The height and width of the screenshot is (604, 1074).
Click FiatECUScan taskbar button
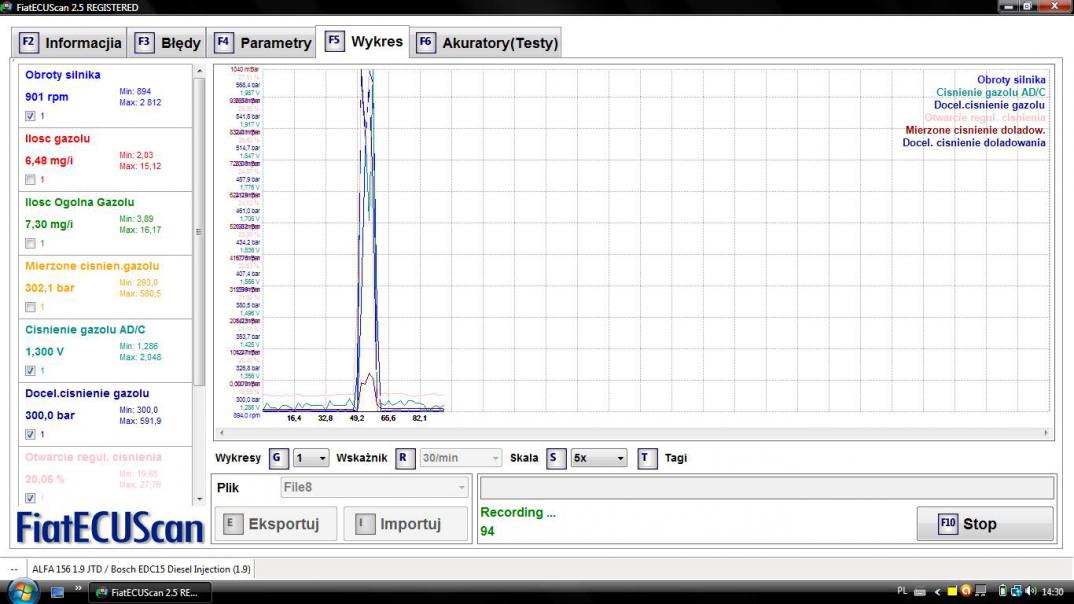point(150,592)
